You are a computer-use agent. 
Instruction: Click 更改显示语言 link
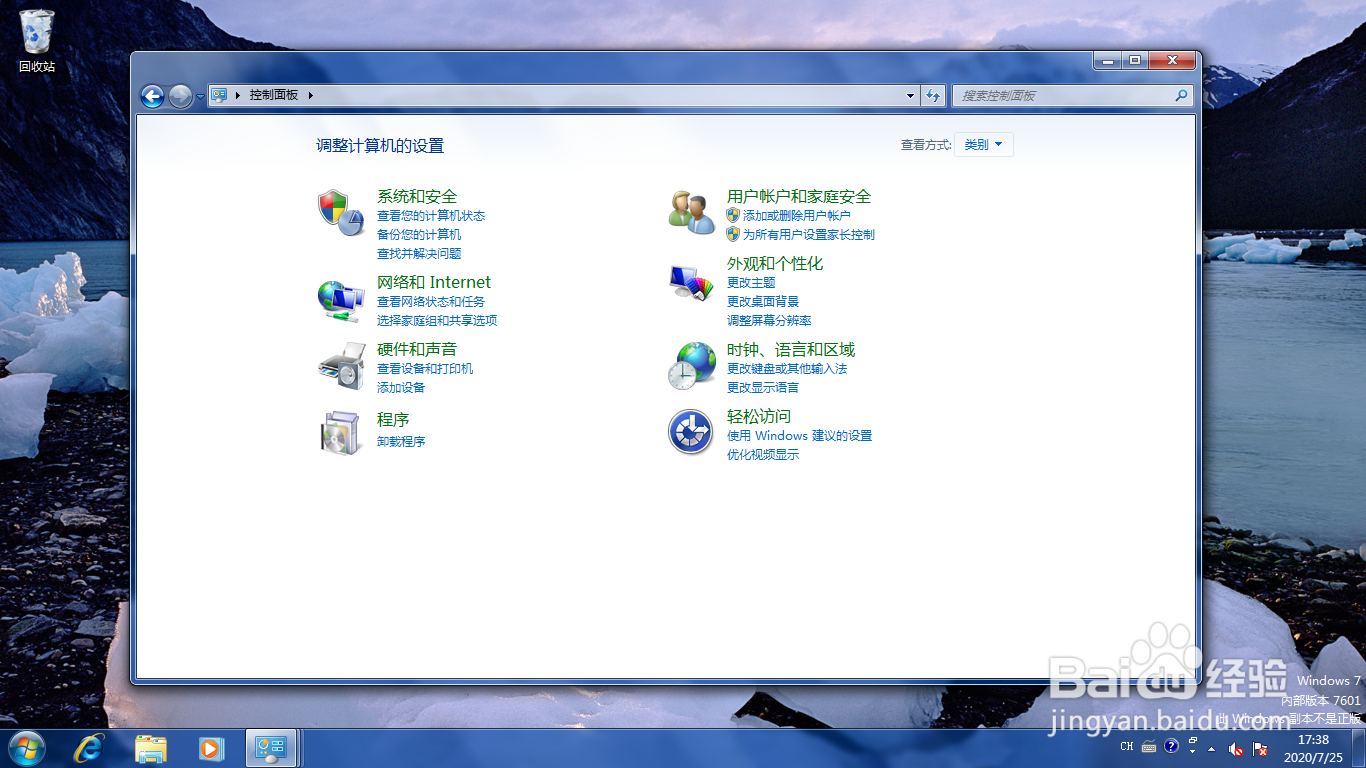point(763,388)
